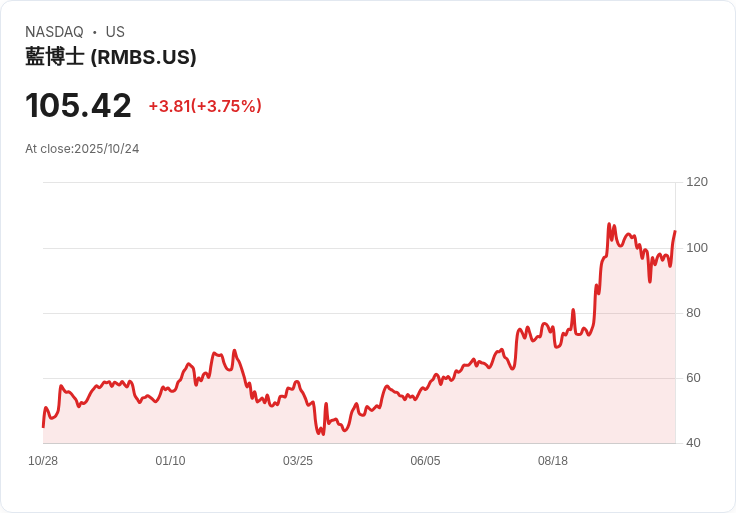The height and width of the screenshot is (513, 736).
Task: Select the 10/28 date on the x-axis
Action: (43, 461)
